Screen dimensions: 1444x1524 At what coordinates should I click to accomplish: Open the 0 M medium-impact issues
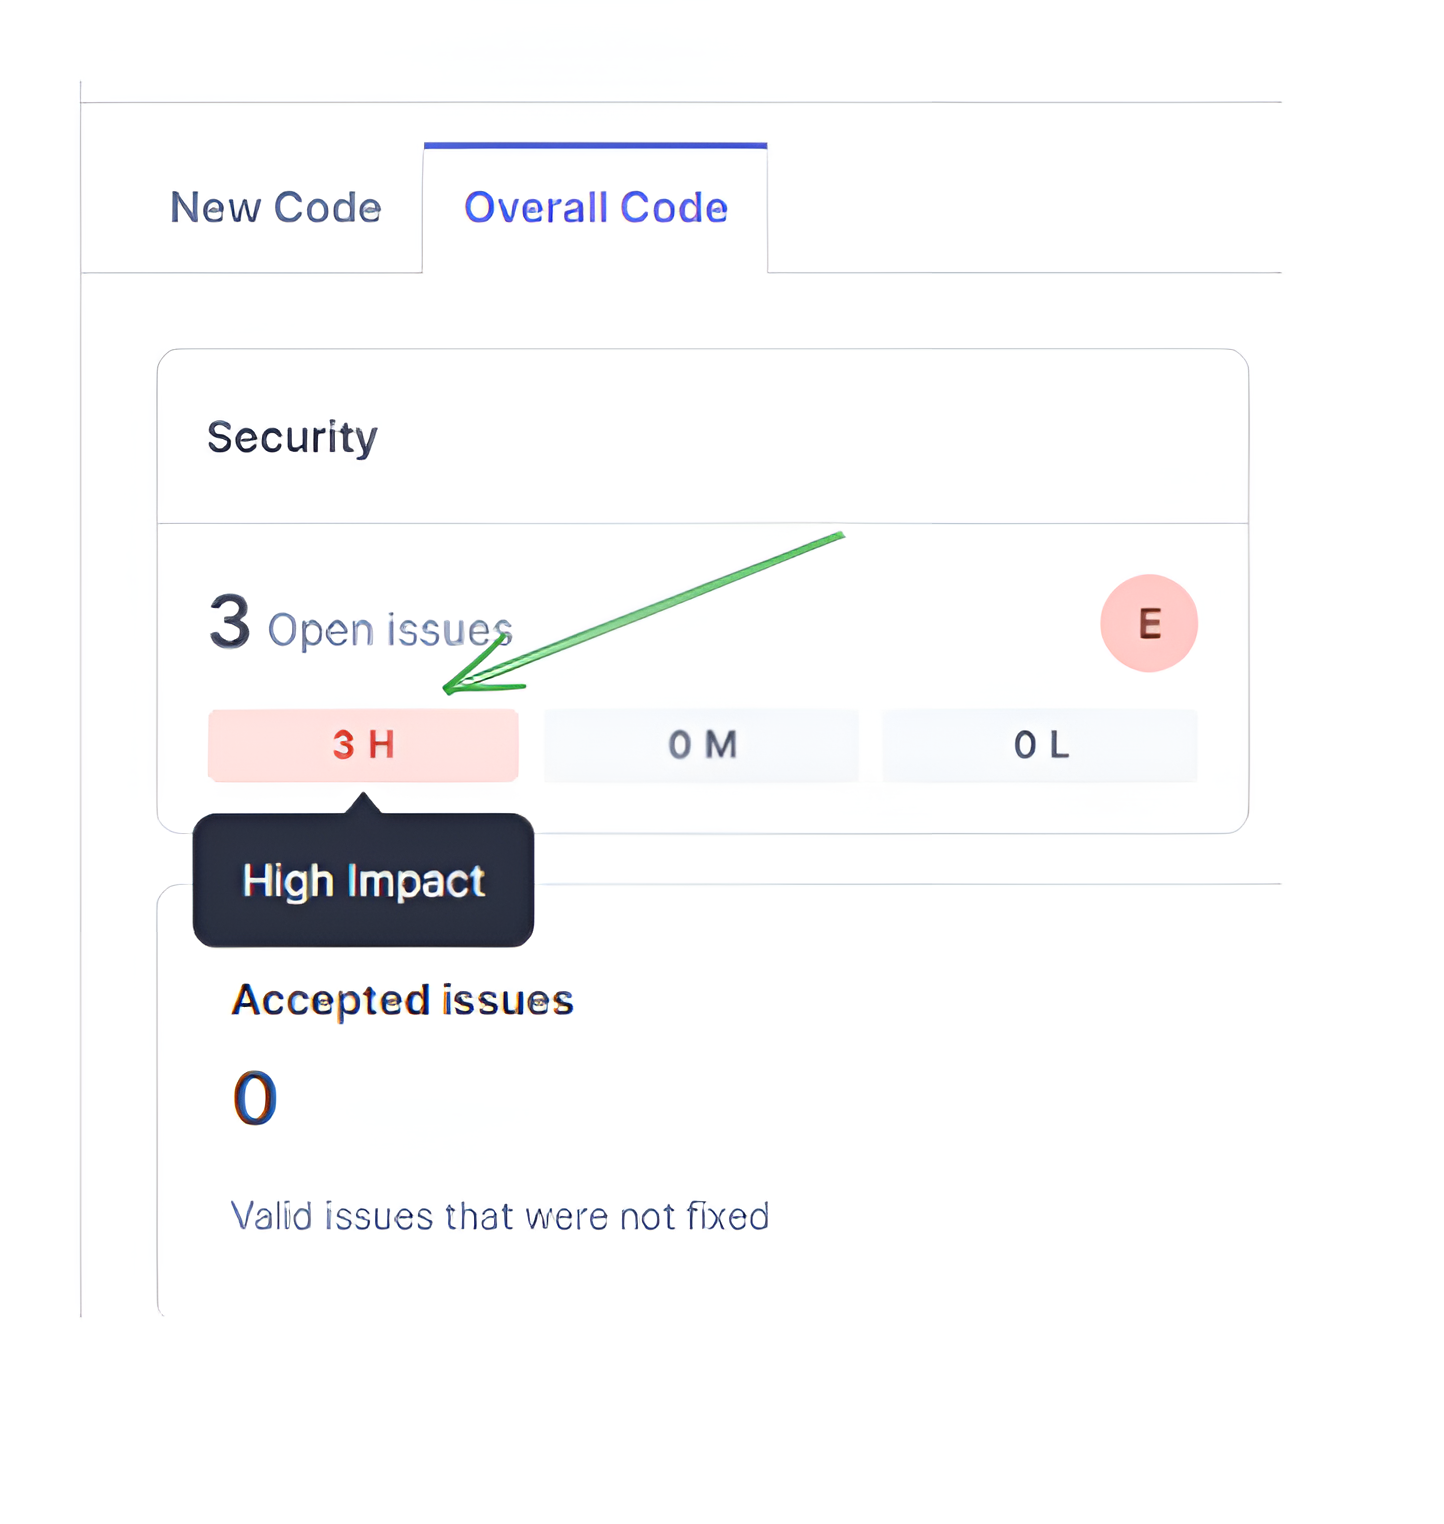tap(701, 745)
